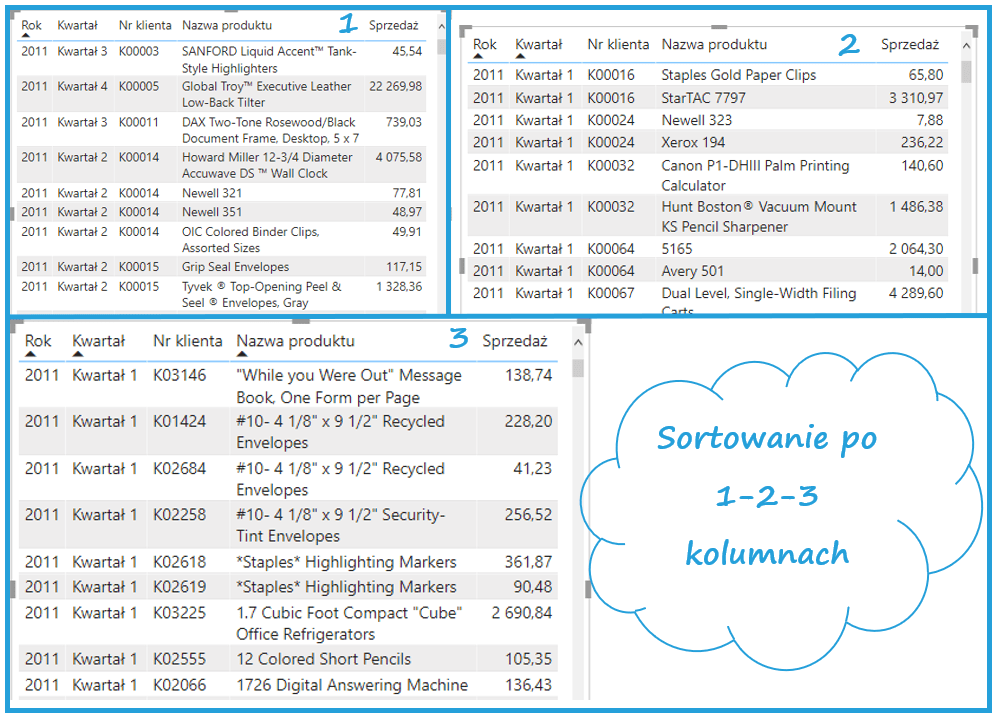Click sort arrow under Kwartał in table 2

pos(520,57)
